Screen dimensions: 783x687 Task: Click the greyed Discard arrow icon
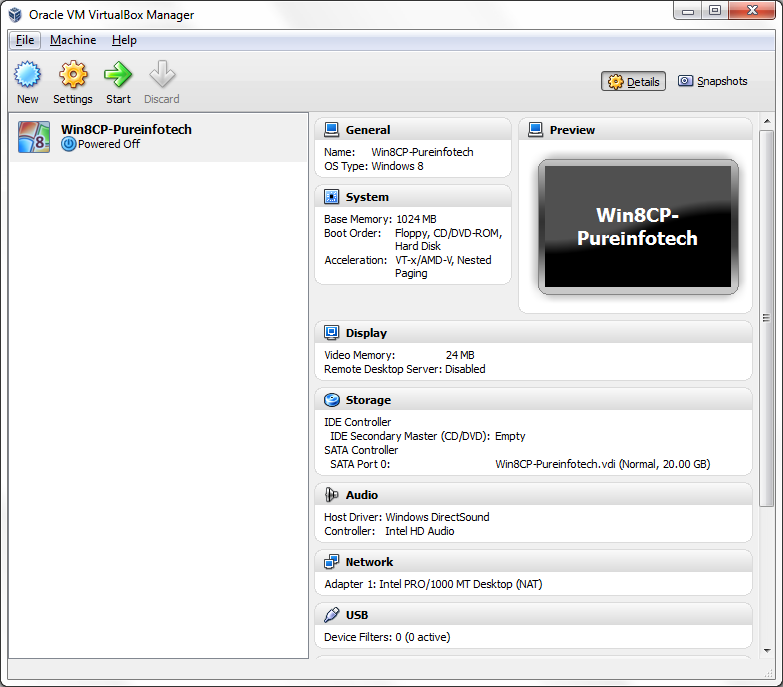coord(162,74)
